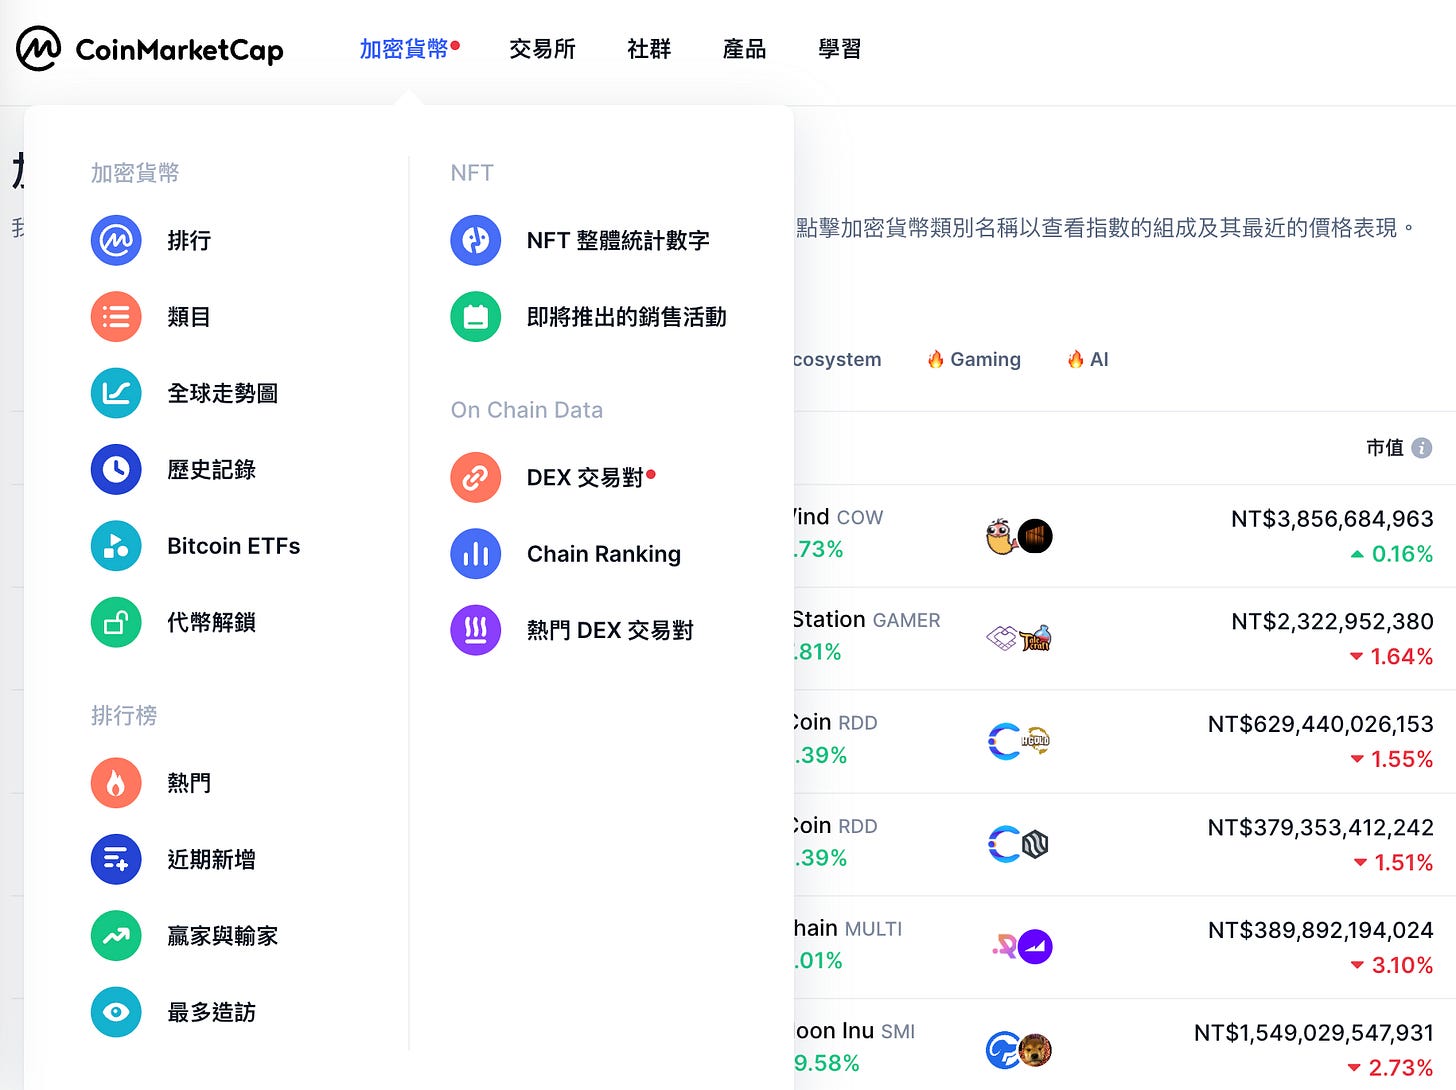1456x1090 pixels.
Task: Select the 全球走勢圖 chart icon
Action: pos(116,393)
